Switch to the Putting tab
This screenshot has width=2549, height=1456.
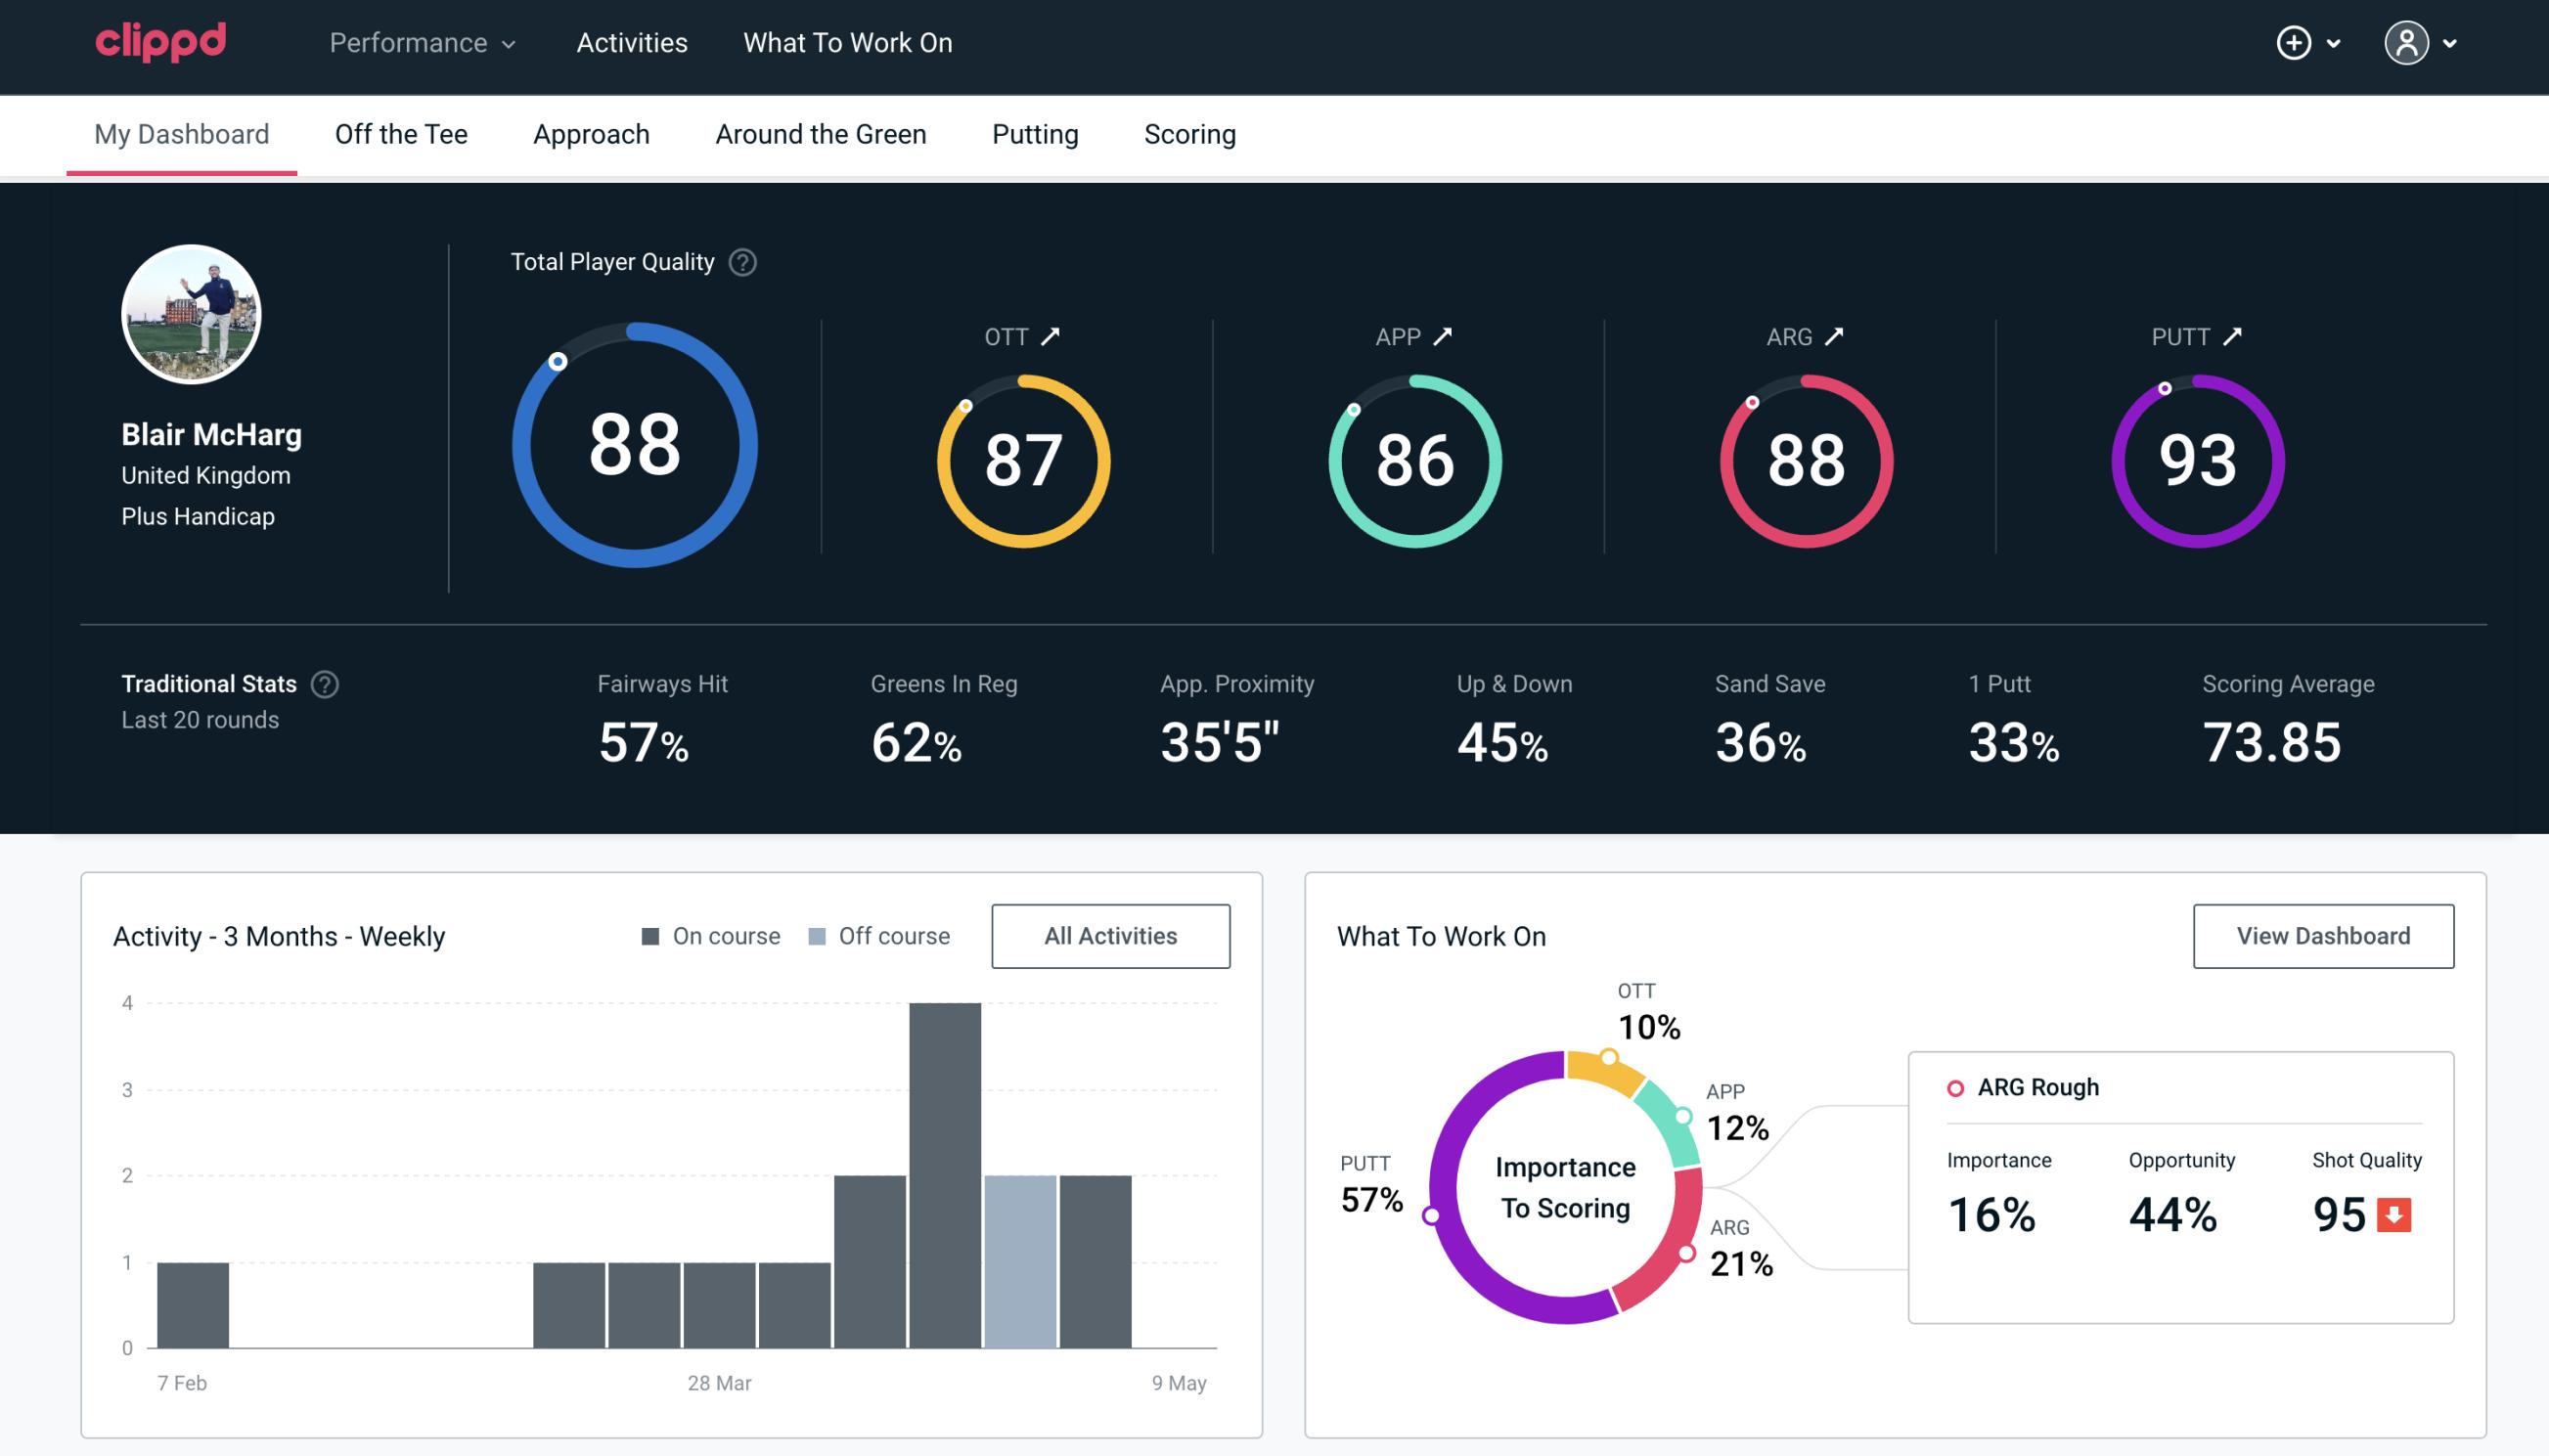[x=1035, y=133]
